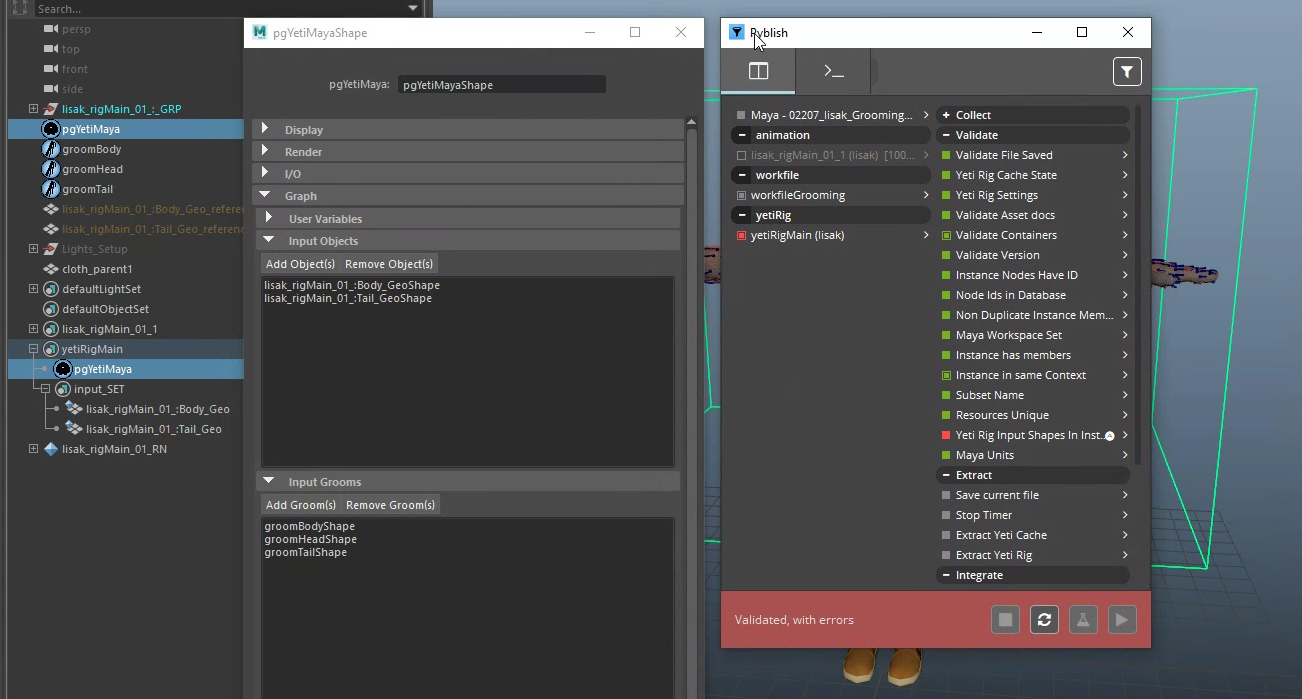This screenshot has width=1302, height=699.
Task: Click Add Object(s) button
Action: (300, 264)
